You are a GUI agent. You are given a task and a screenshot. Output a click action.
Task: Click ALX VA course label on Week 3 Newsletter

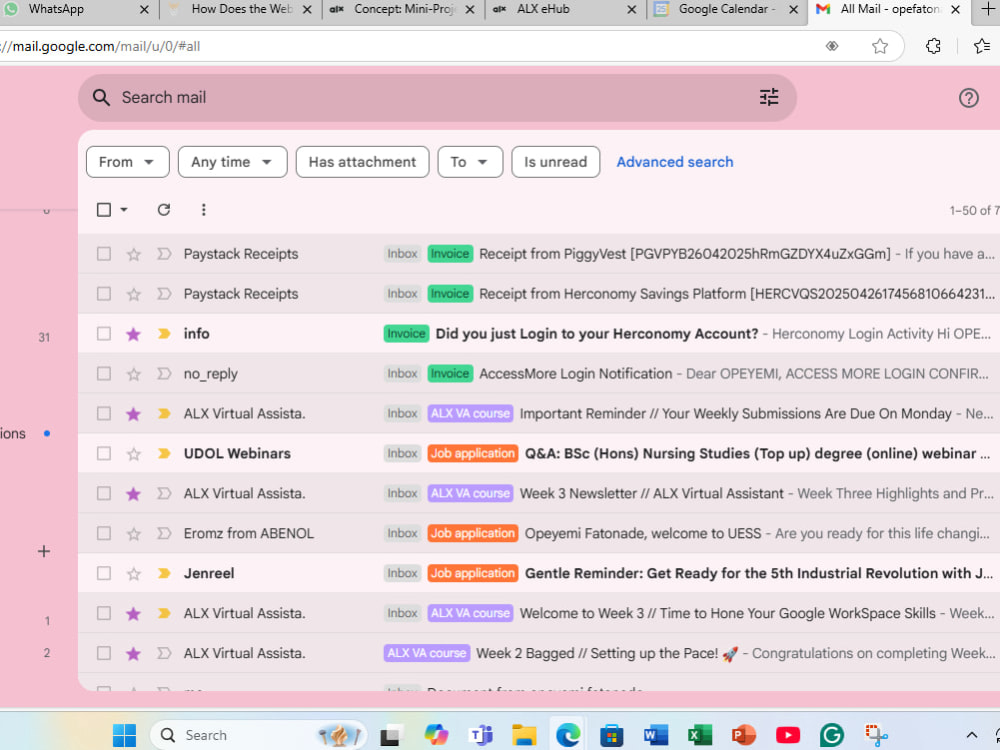470,494
